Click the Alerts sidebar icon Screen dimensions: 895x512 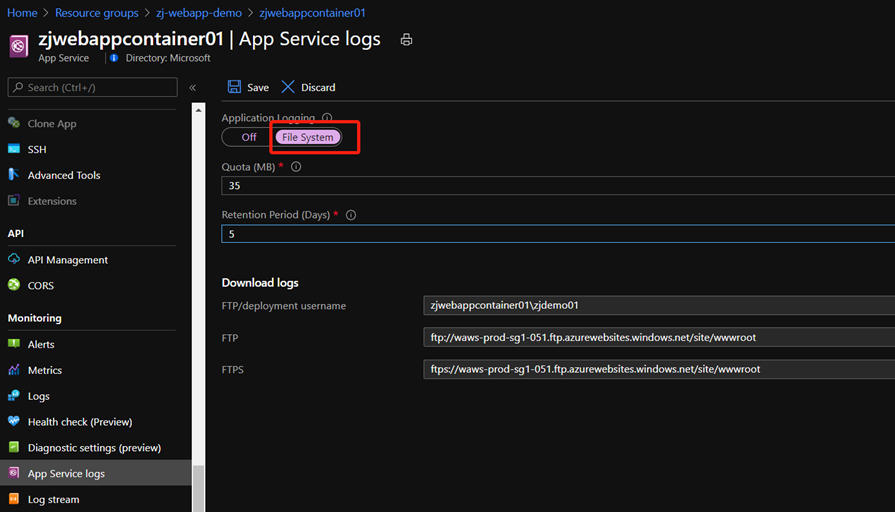pos(14,344)
